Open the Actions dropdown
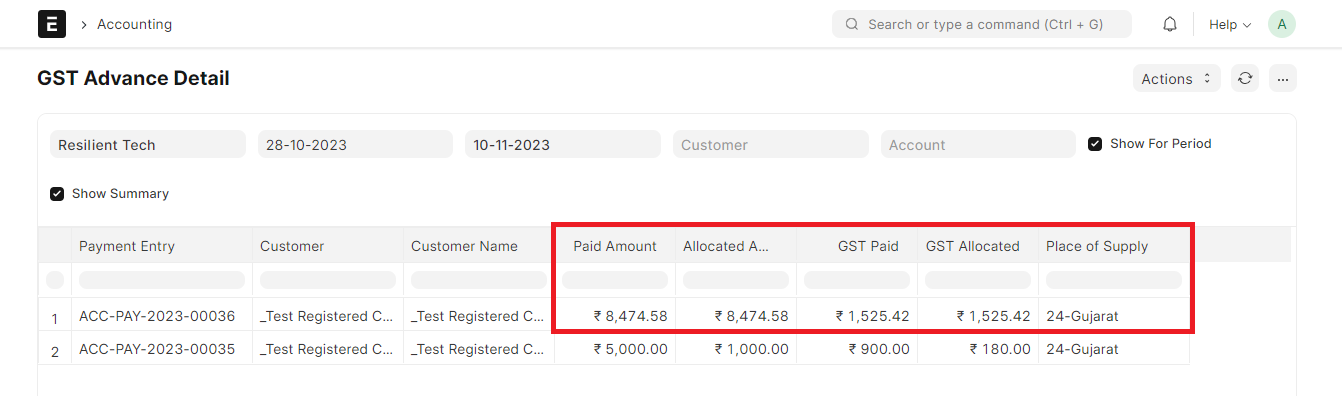Viewport: 1342px width, 396px height. click(1176, 79)
